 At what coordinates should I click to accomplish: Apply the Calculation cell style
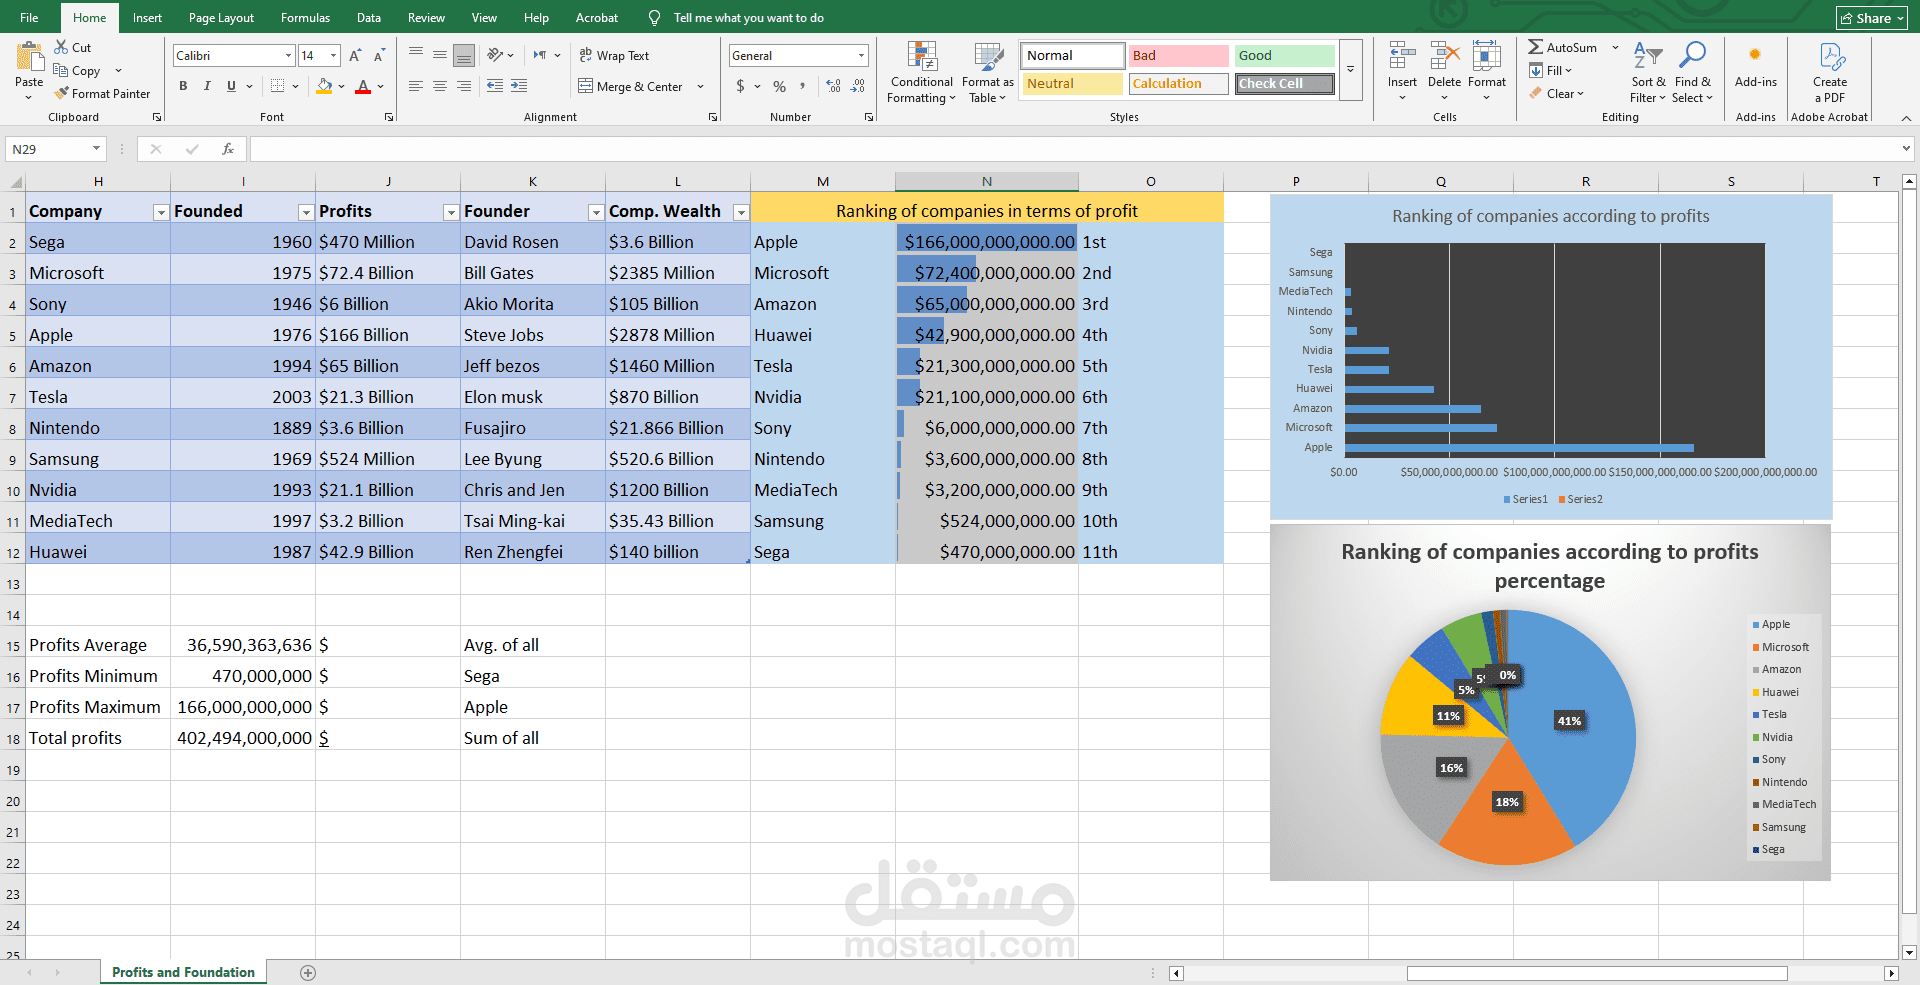click(x=1178, y=84)
